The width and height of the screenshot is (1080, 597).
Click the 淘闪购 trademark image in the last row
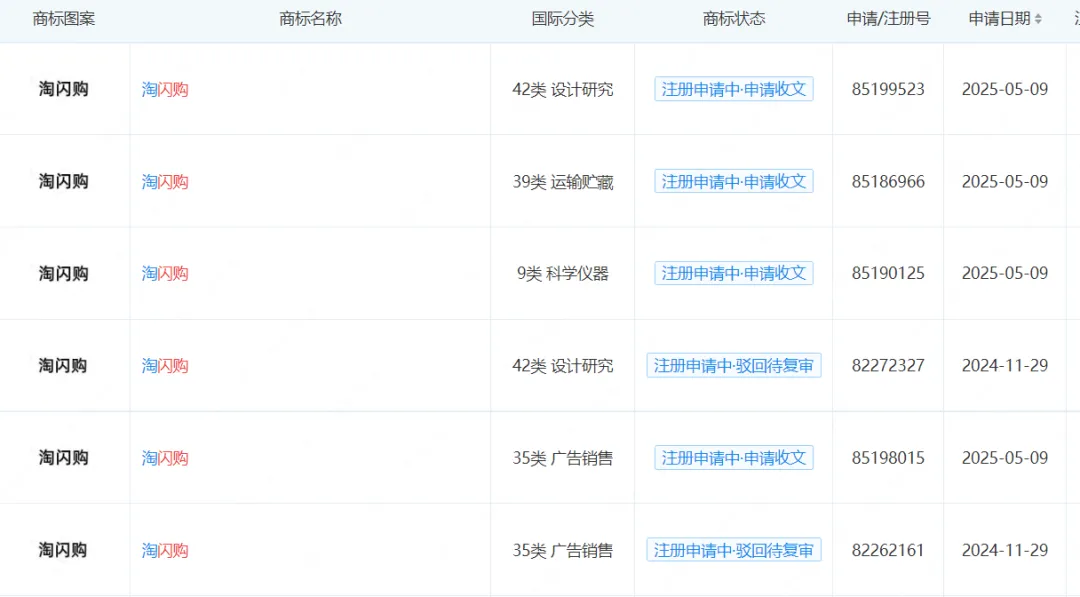(64, 549)
